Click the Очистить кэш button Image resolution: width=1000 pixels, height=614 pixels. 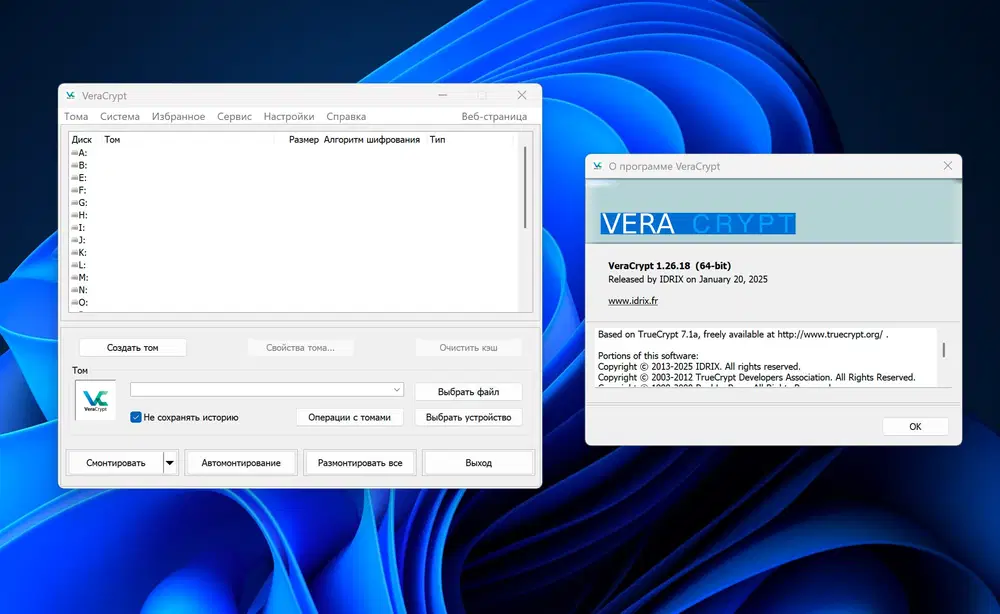(468, 347)
